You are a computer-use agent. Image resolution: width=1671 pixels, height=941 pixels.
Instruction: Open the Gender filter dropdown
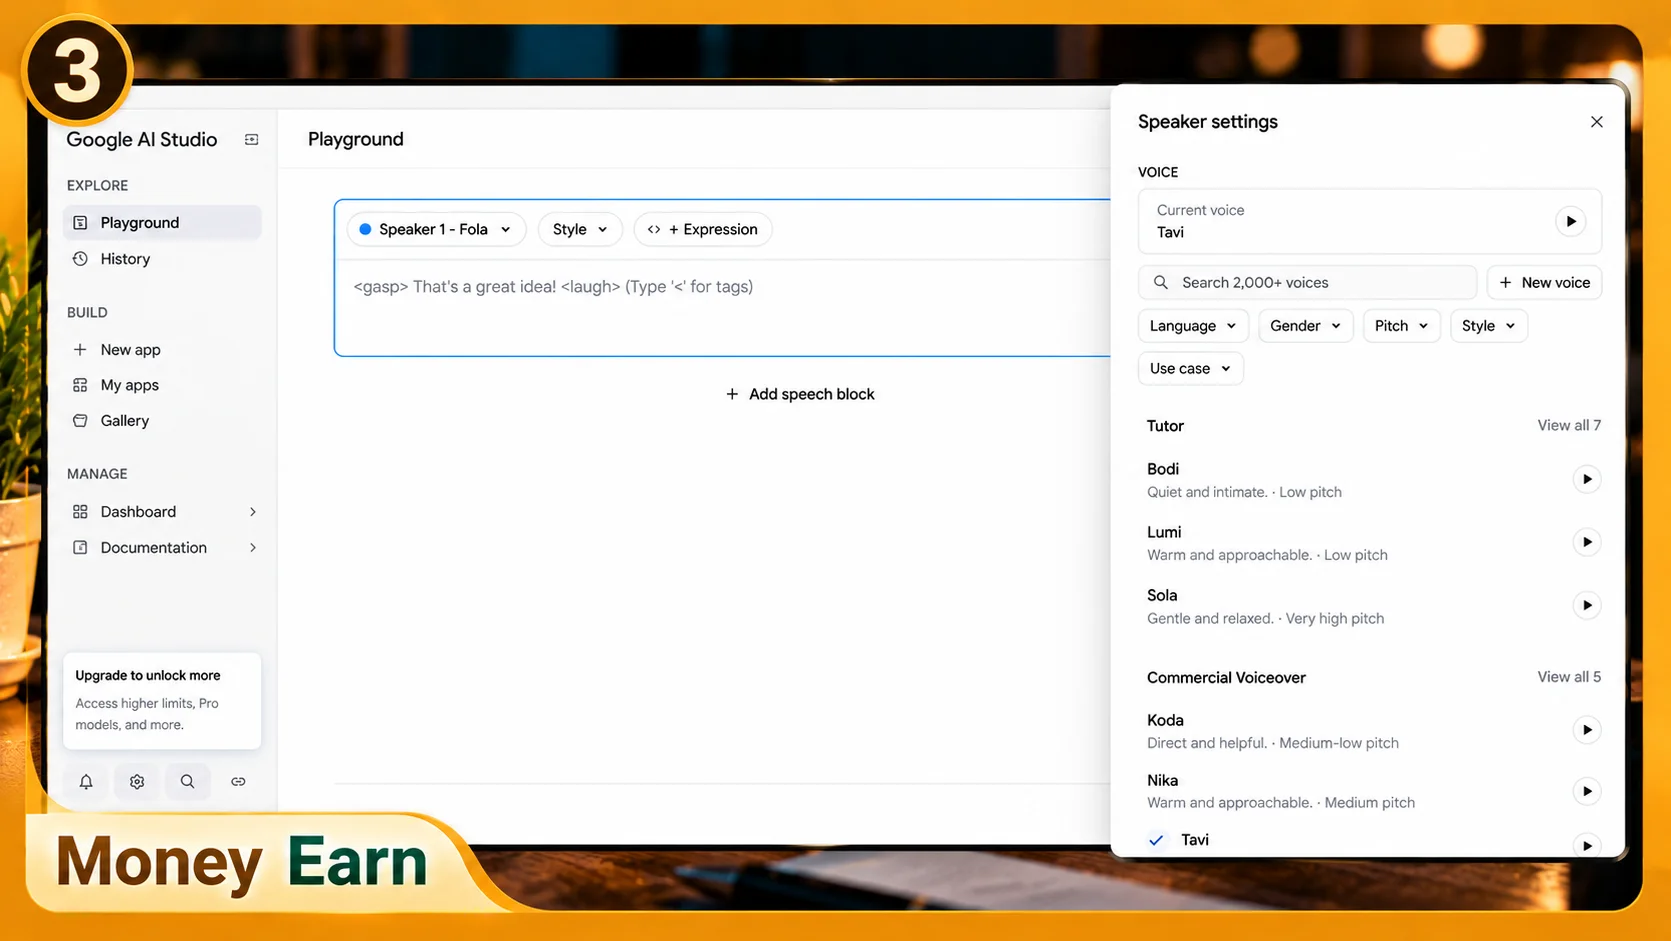pos(1305,326)
